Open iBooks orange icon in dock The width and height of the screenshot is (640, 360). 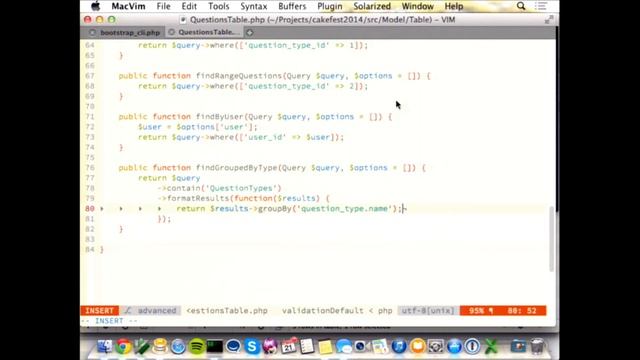[x=418, y=347]
